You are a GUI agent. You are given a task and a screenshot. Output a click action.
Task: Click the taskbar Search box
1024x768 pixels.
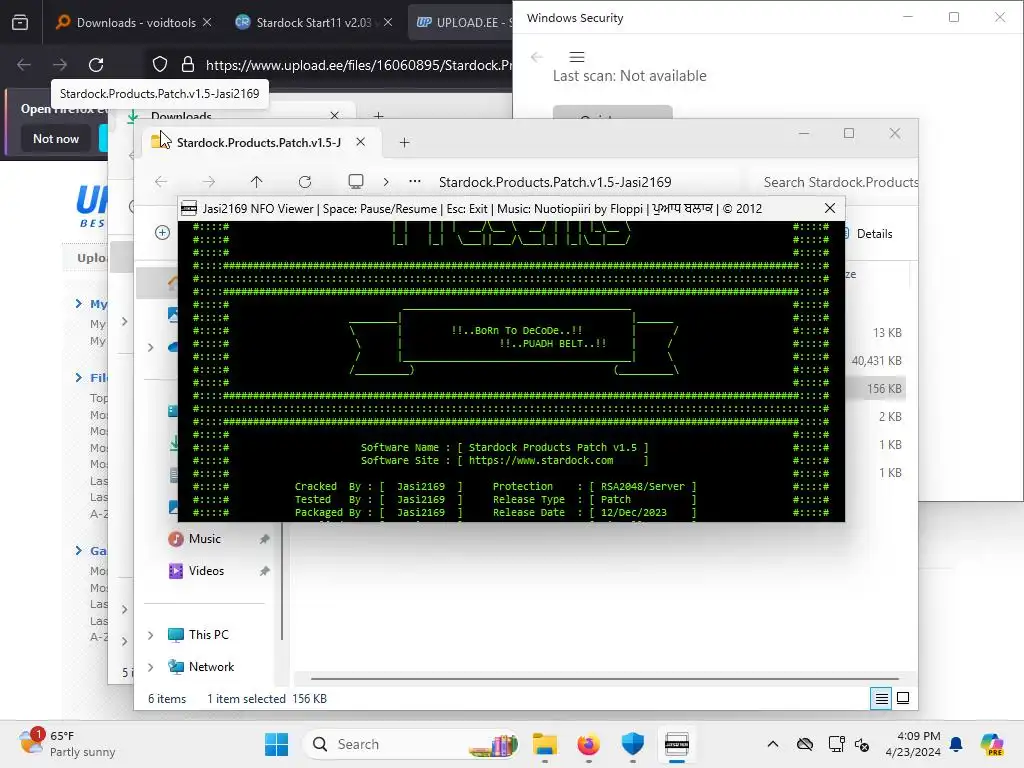(411, 744)
